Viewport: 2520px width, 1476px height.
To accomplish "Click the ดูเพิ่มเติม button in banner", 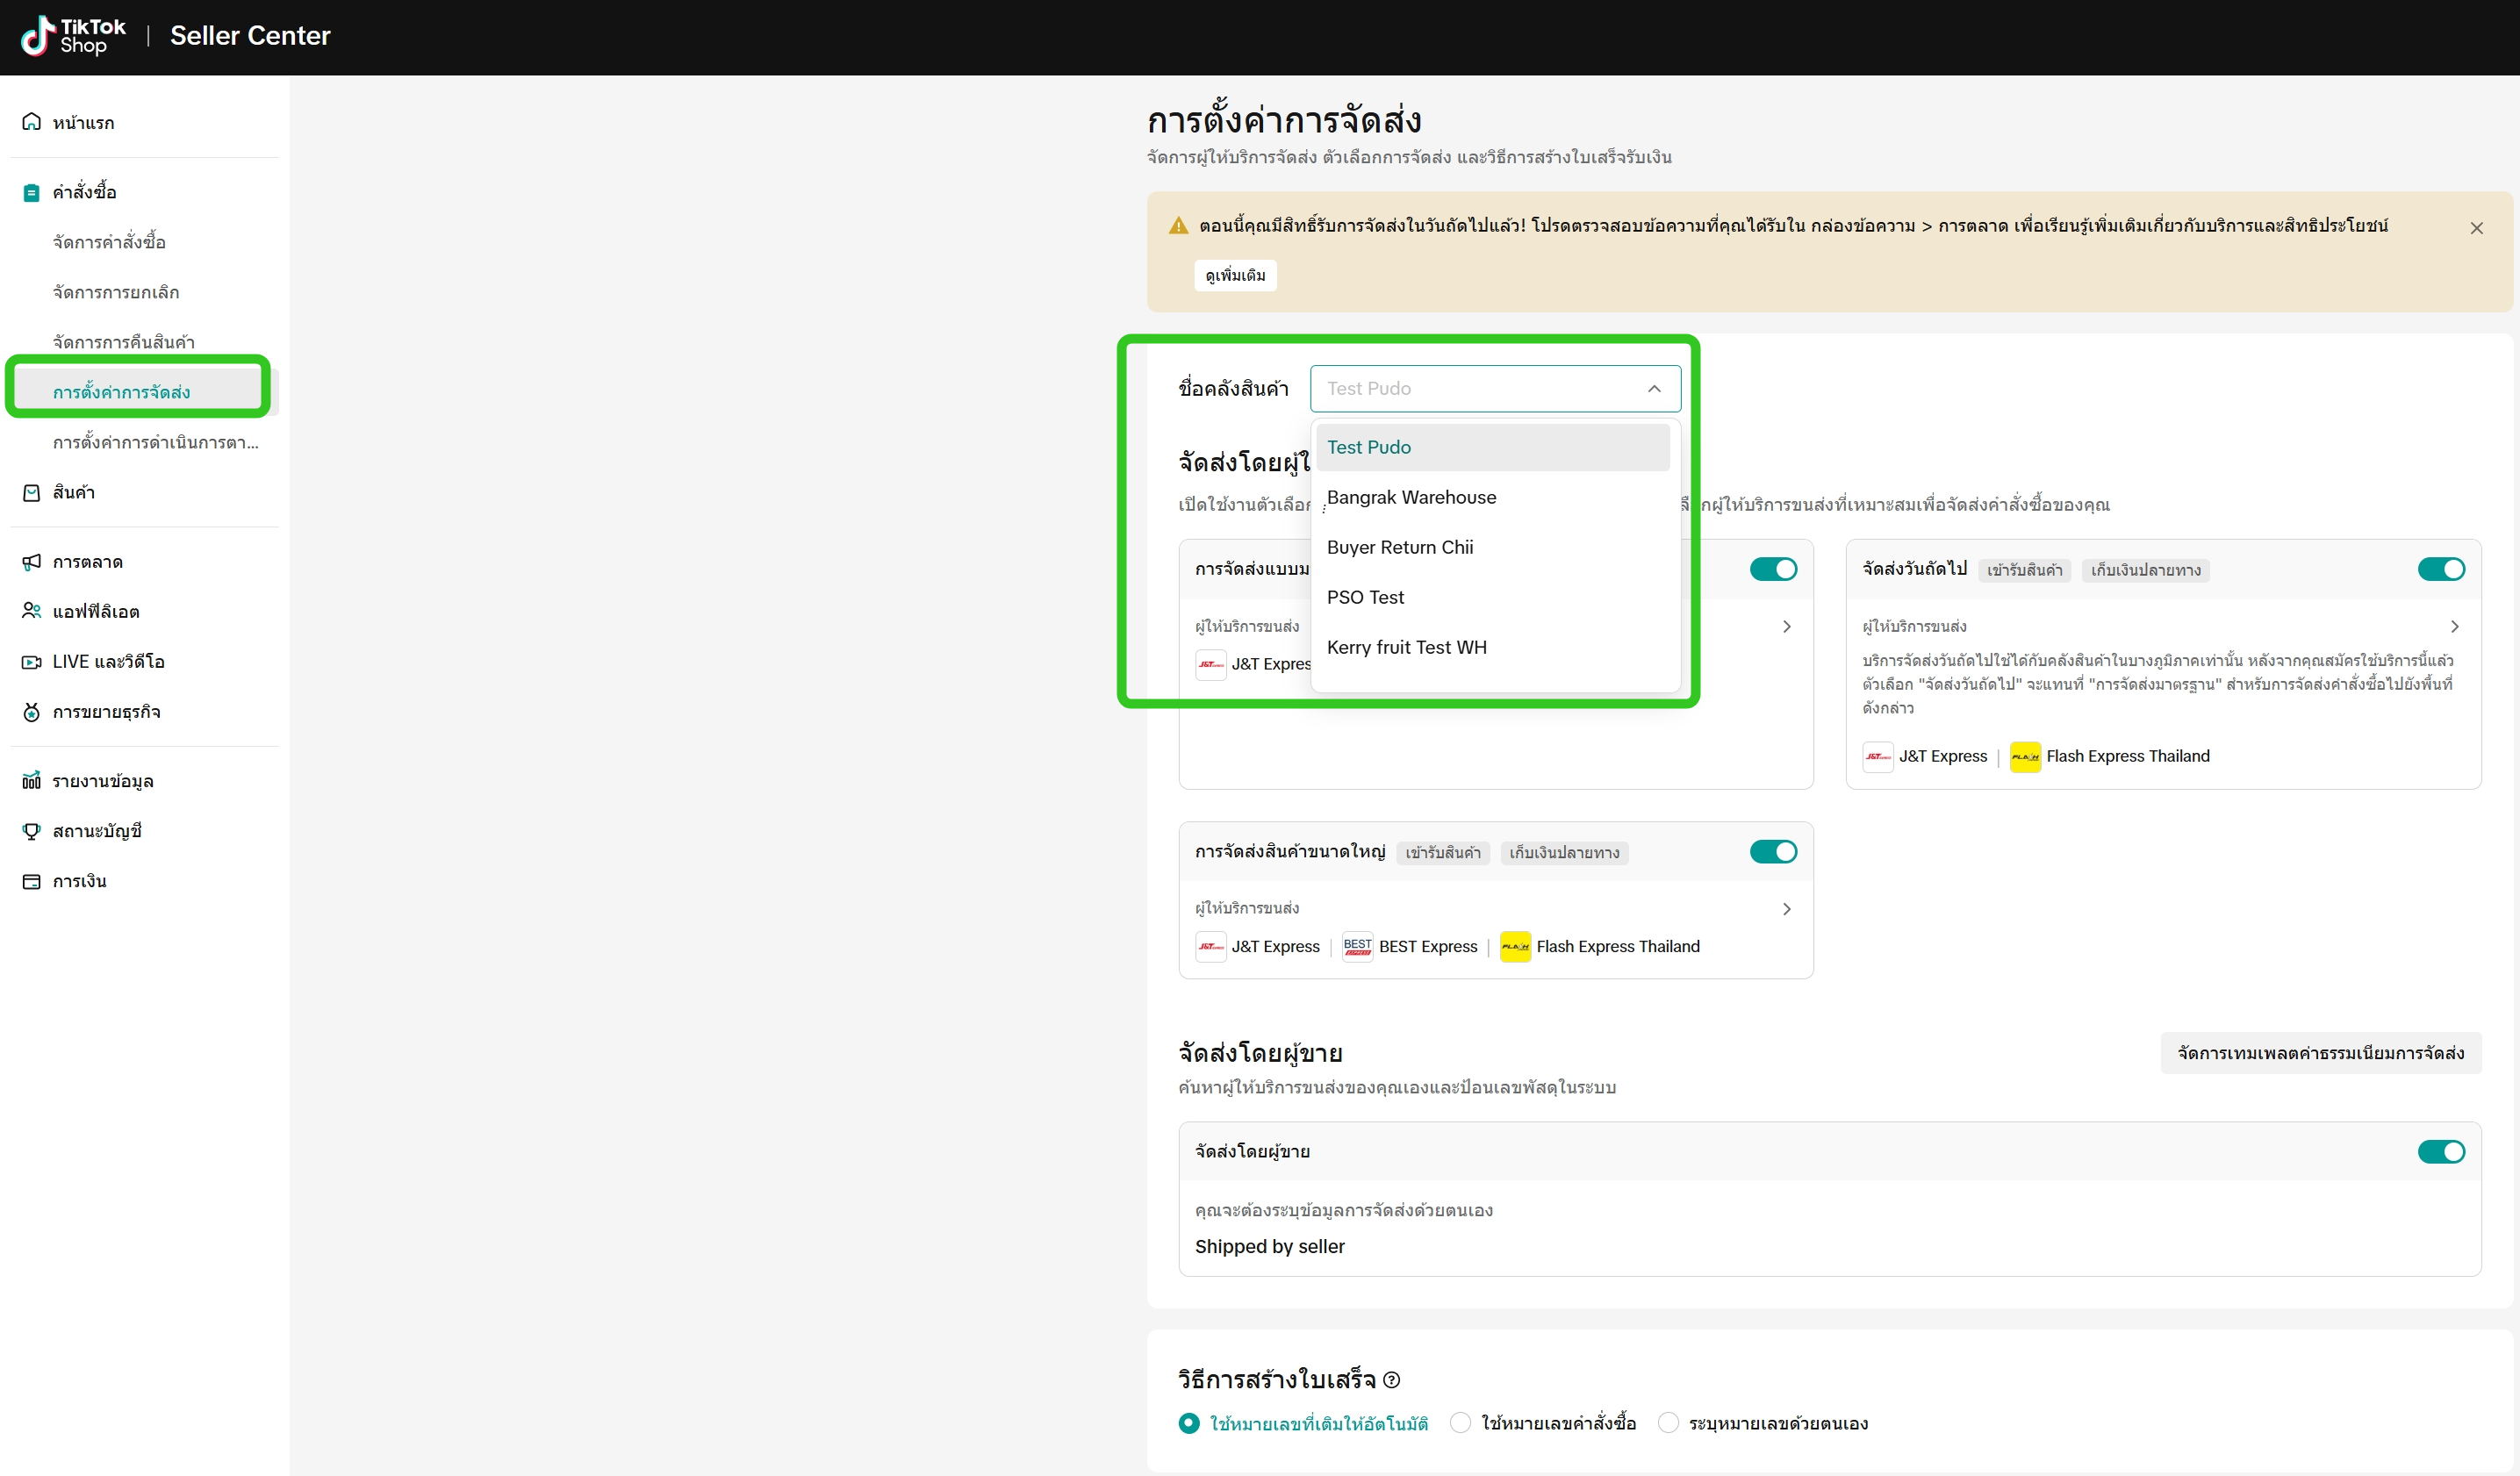I will [x=1234, y=275].
